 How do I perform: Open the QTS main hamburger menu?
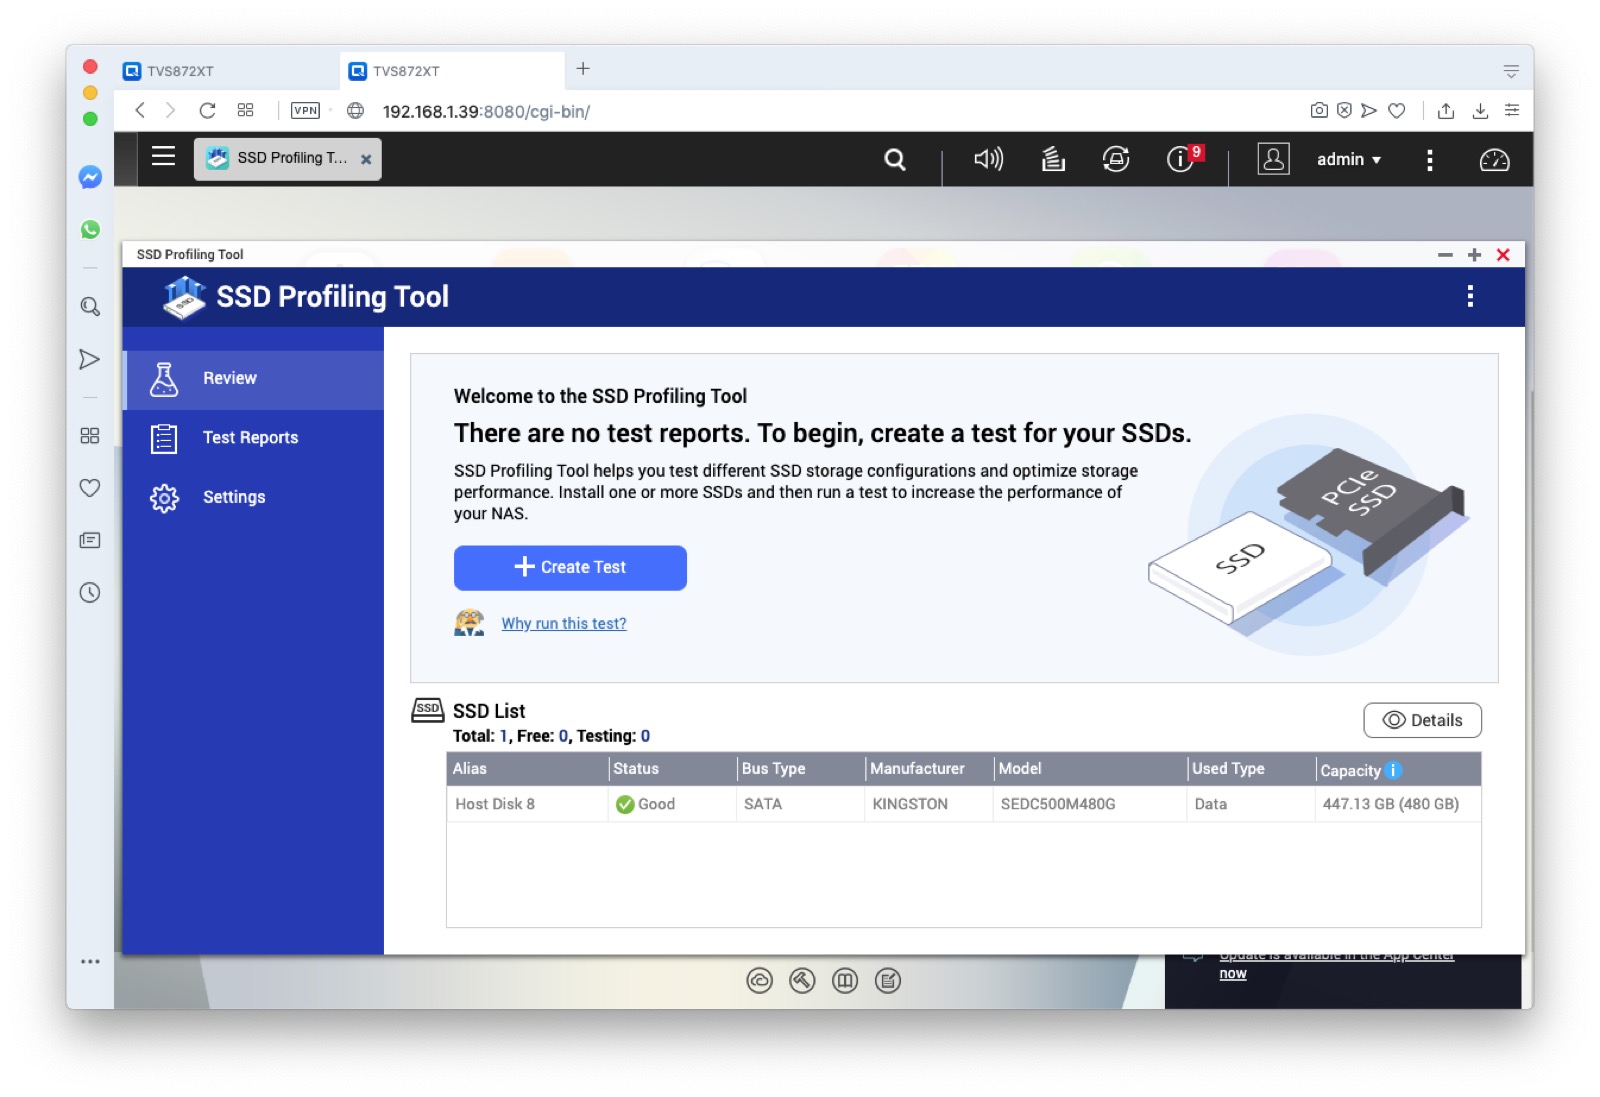pos(163,157)
